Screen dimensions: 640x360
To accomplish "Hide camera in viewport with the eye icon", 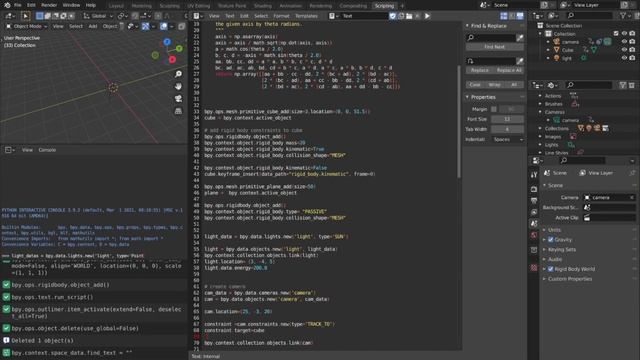I will click(624, 42).
